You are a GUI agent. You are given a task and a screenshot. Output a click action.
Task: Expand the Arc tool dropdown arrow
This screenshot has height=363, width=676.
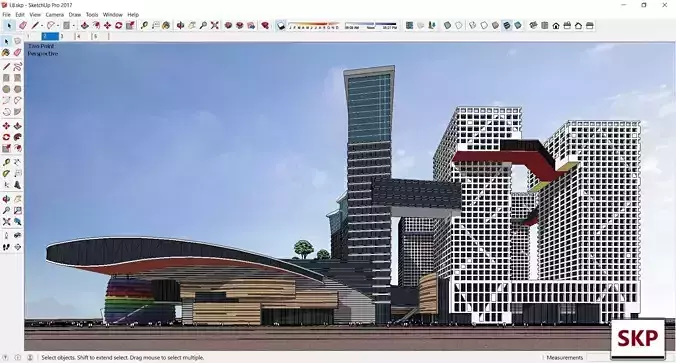(x=58, y=25)
